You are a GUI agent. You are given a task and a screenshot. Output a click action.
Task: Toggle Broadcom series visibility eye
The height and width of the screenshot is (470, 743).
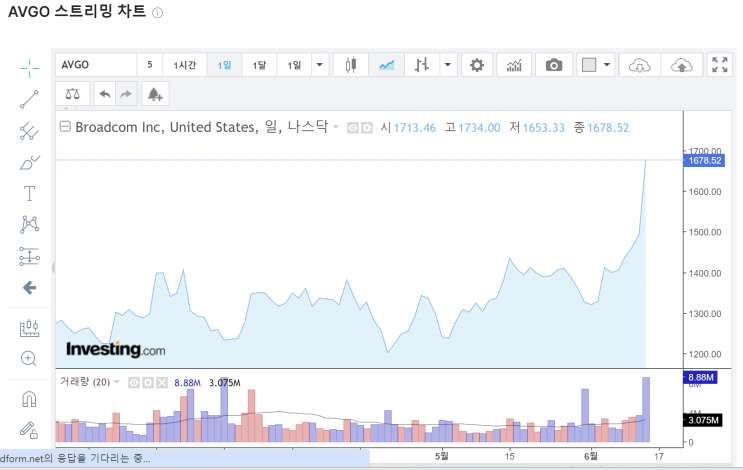(353, 128)
